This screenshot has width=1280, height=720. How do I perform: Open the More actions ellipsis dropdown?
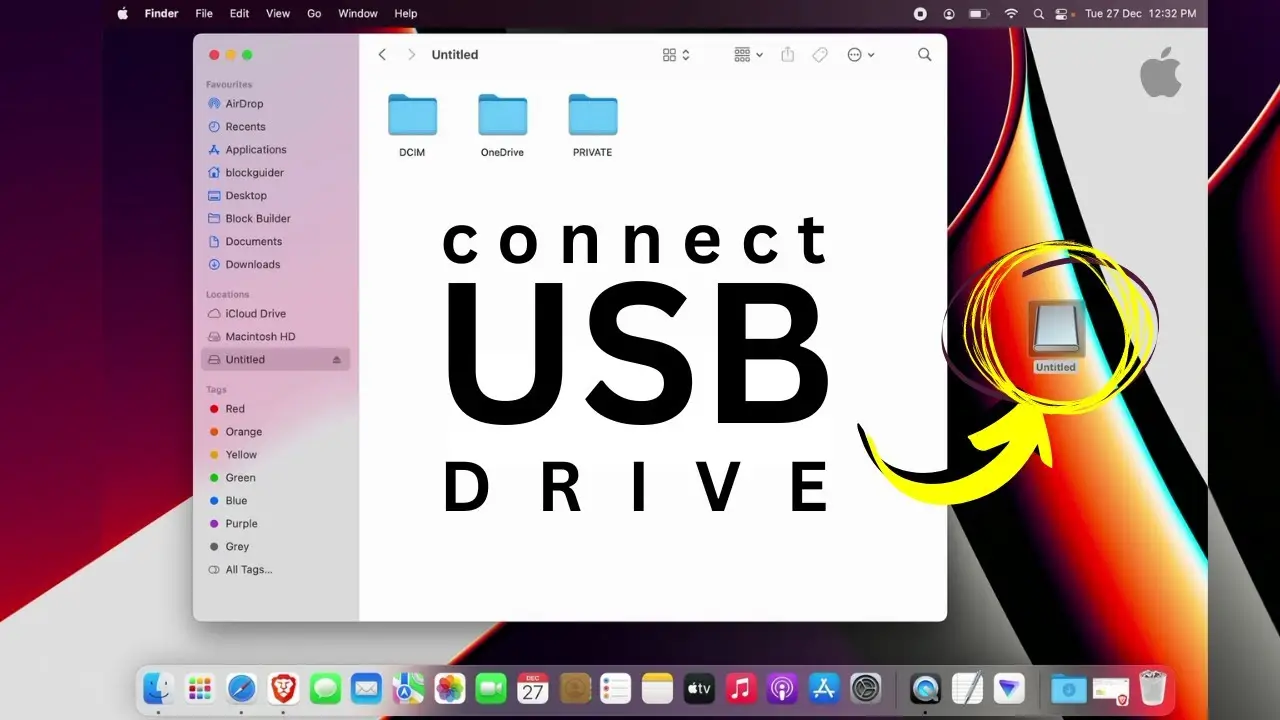[856, 55]
